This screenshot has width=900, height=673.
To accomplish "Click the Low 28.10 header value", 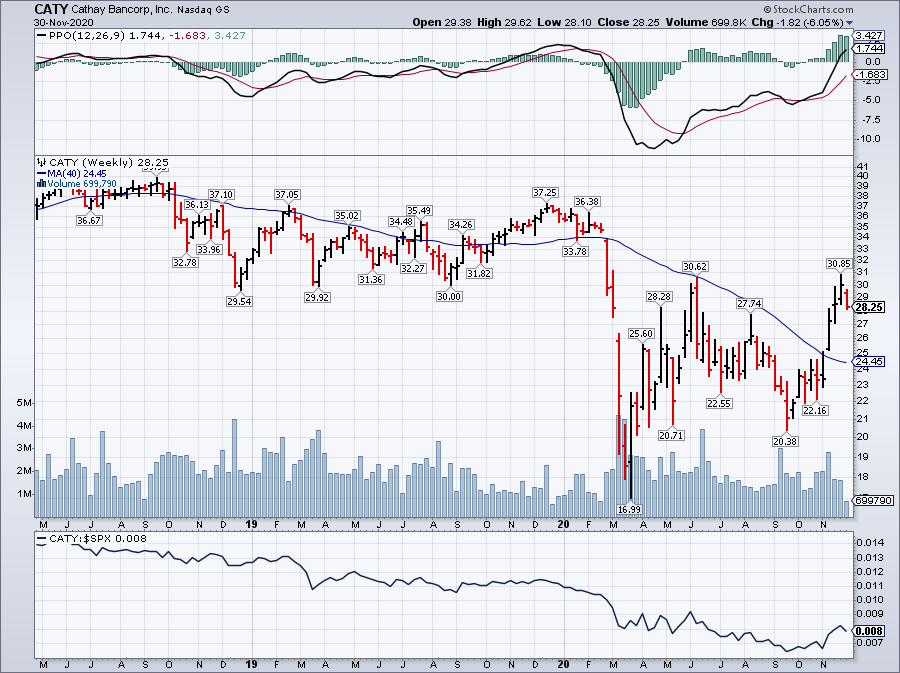I will [x=564, y=22].
